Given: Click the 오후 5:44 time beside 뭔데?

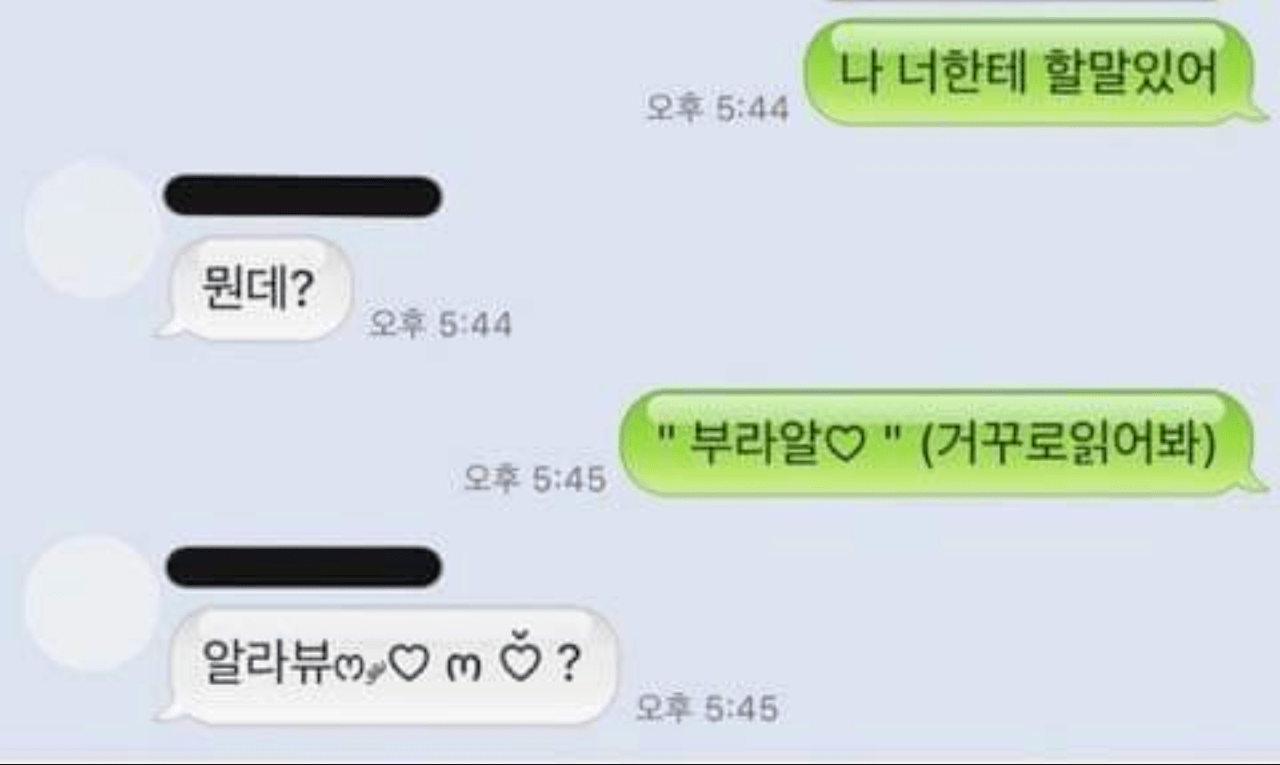Looking at the screenshot, I should (x=440, y=324).
